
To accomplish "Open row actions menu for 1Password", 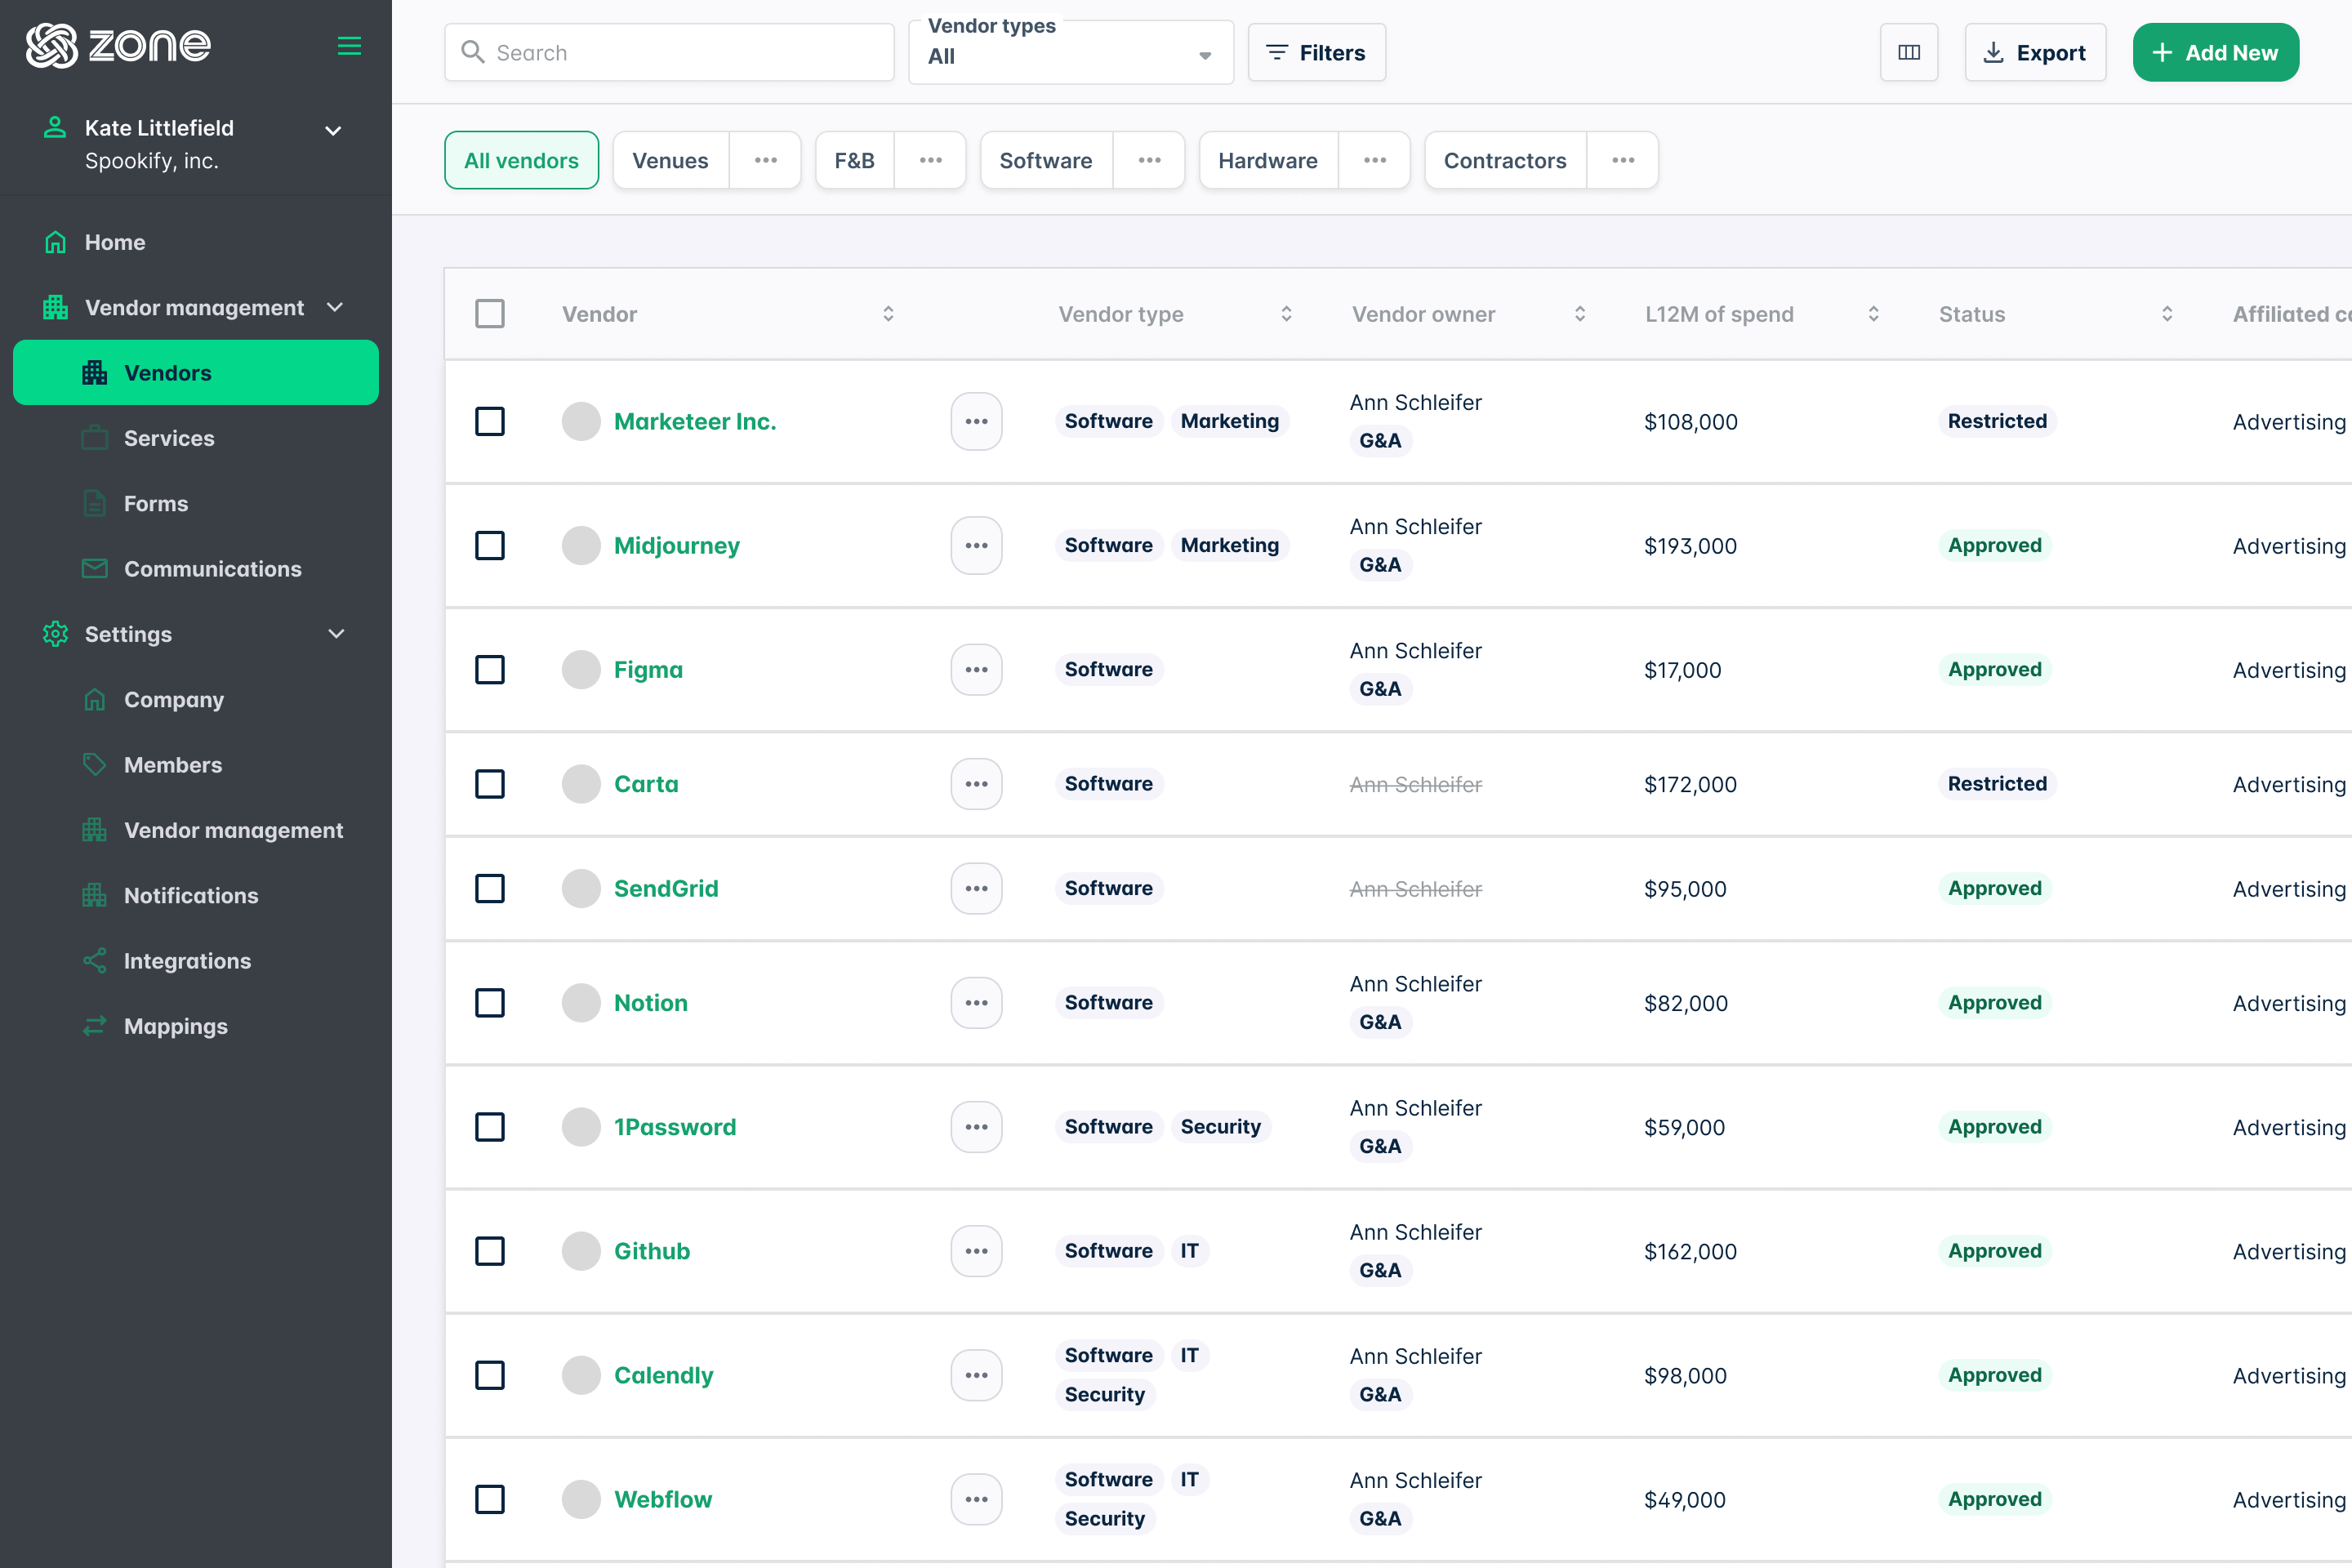I will coord(976,1127).
